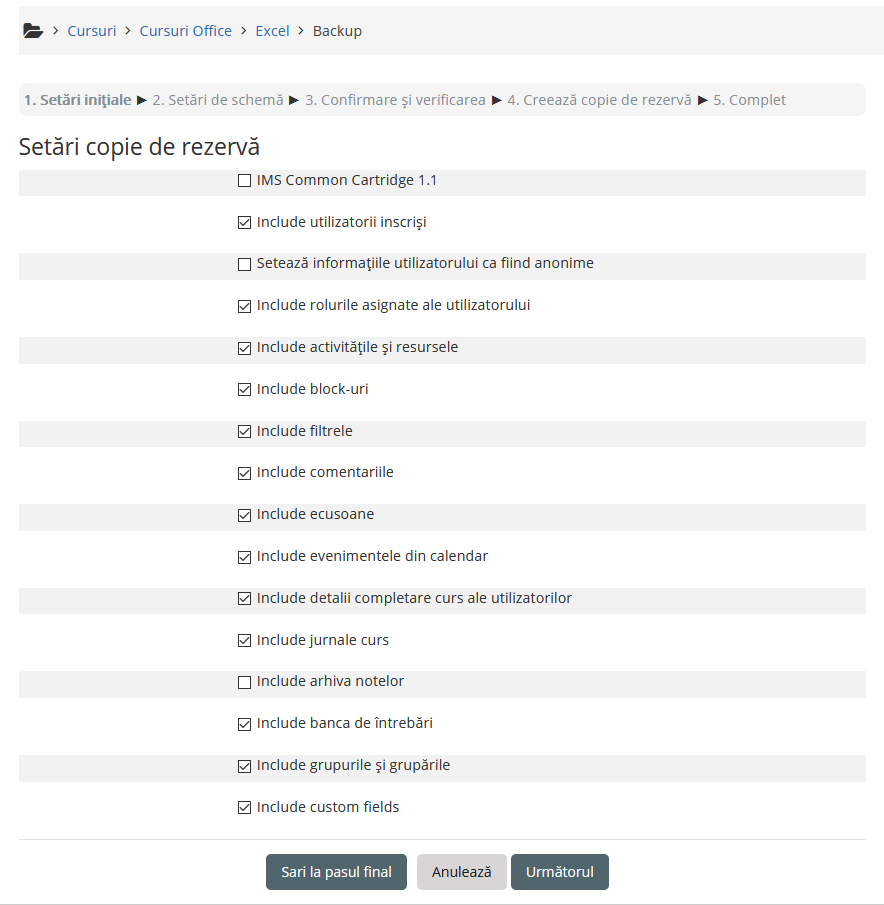Click the folder icon in breadcrumb
This screenshot has width=884, height=905.
[33, 30]
